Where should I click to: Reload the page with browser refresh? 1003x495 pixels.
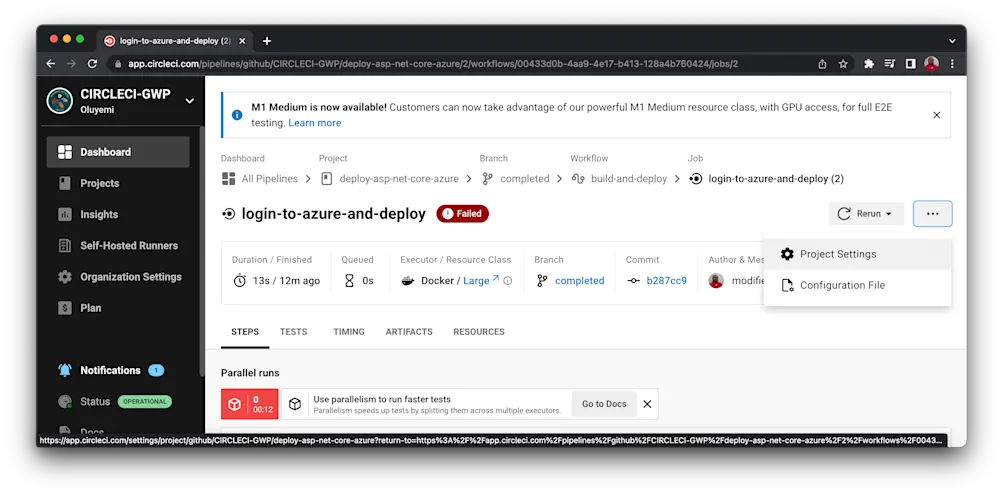tap(92, 64)
